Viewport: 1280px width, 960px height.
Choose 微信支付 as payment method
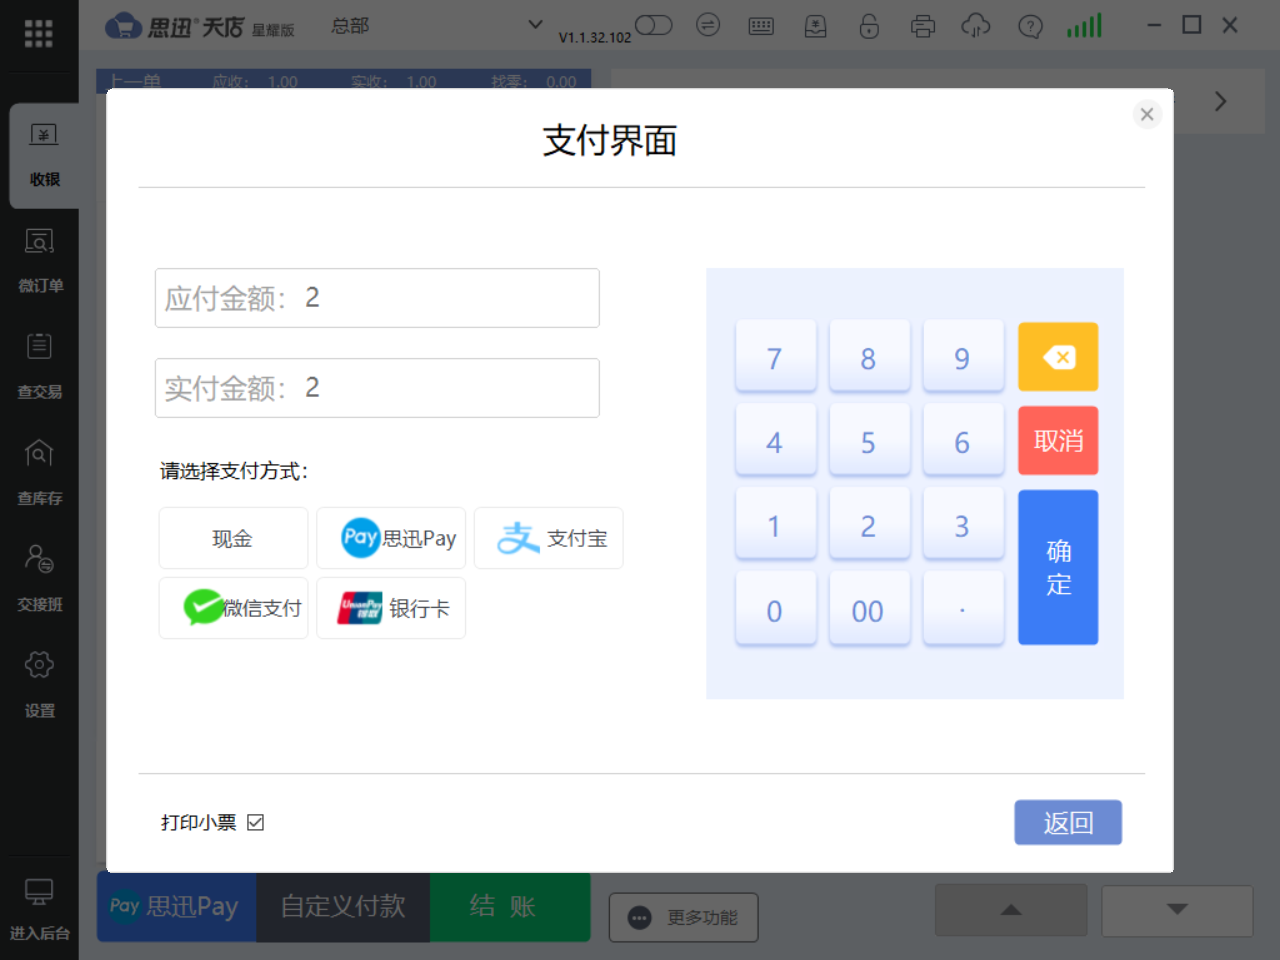(233, 607)
